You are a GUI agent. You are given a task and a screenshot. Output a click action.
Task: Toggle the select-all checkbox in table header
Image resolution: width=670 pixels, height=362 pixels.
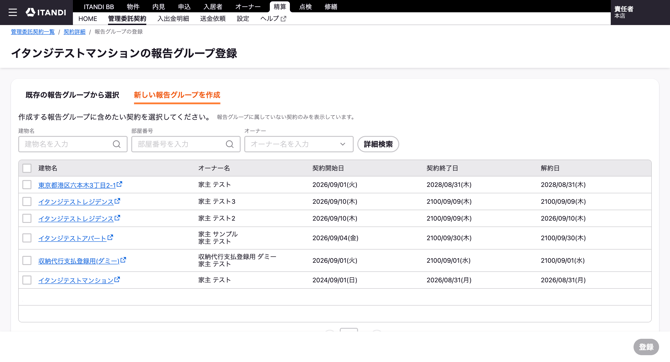pos(27,168)
